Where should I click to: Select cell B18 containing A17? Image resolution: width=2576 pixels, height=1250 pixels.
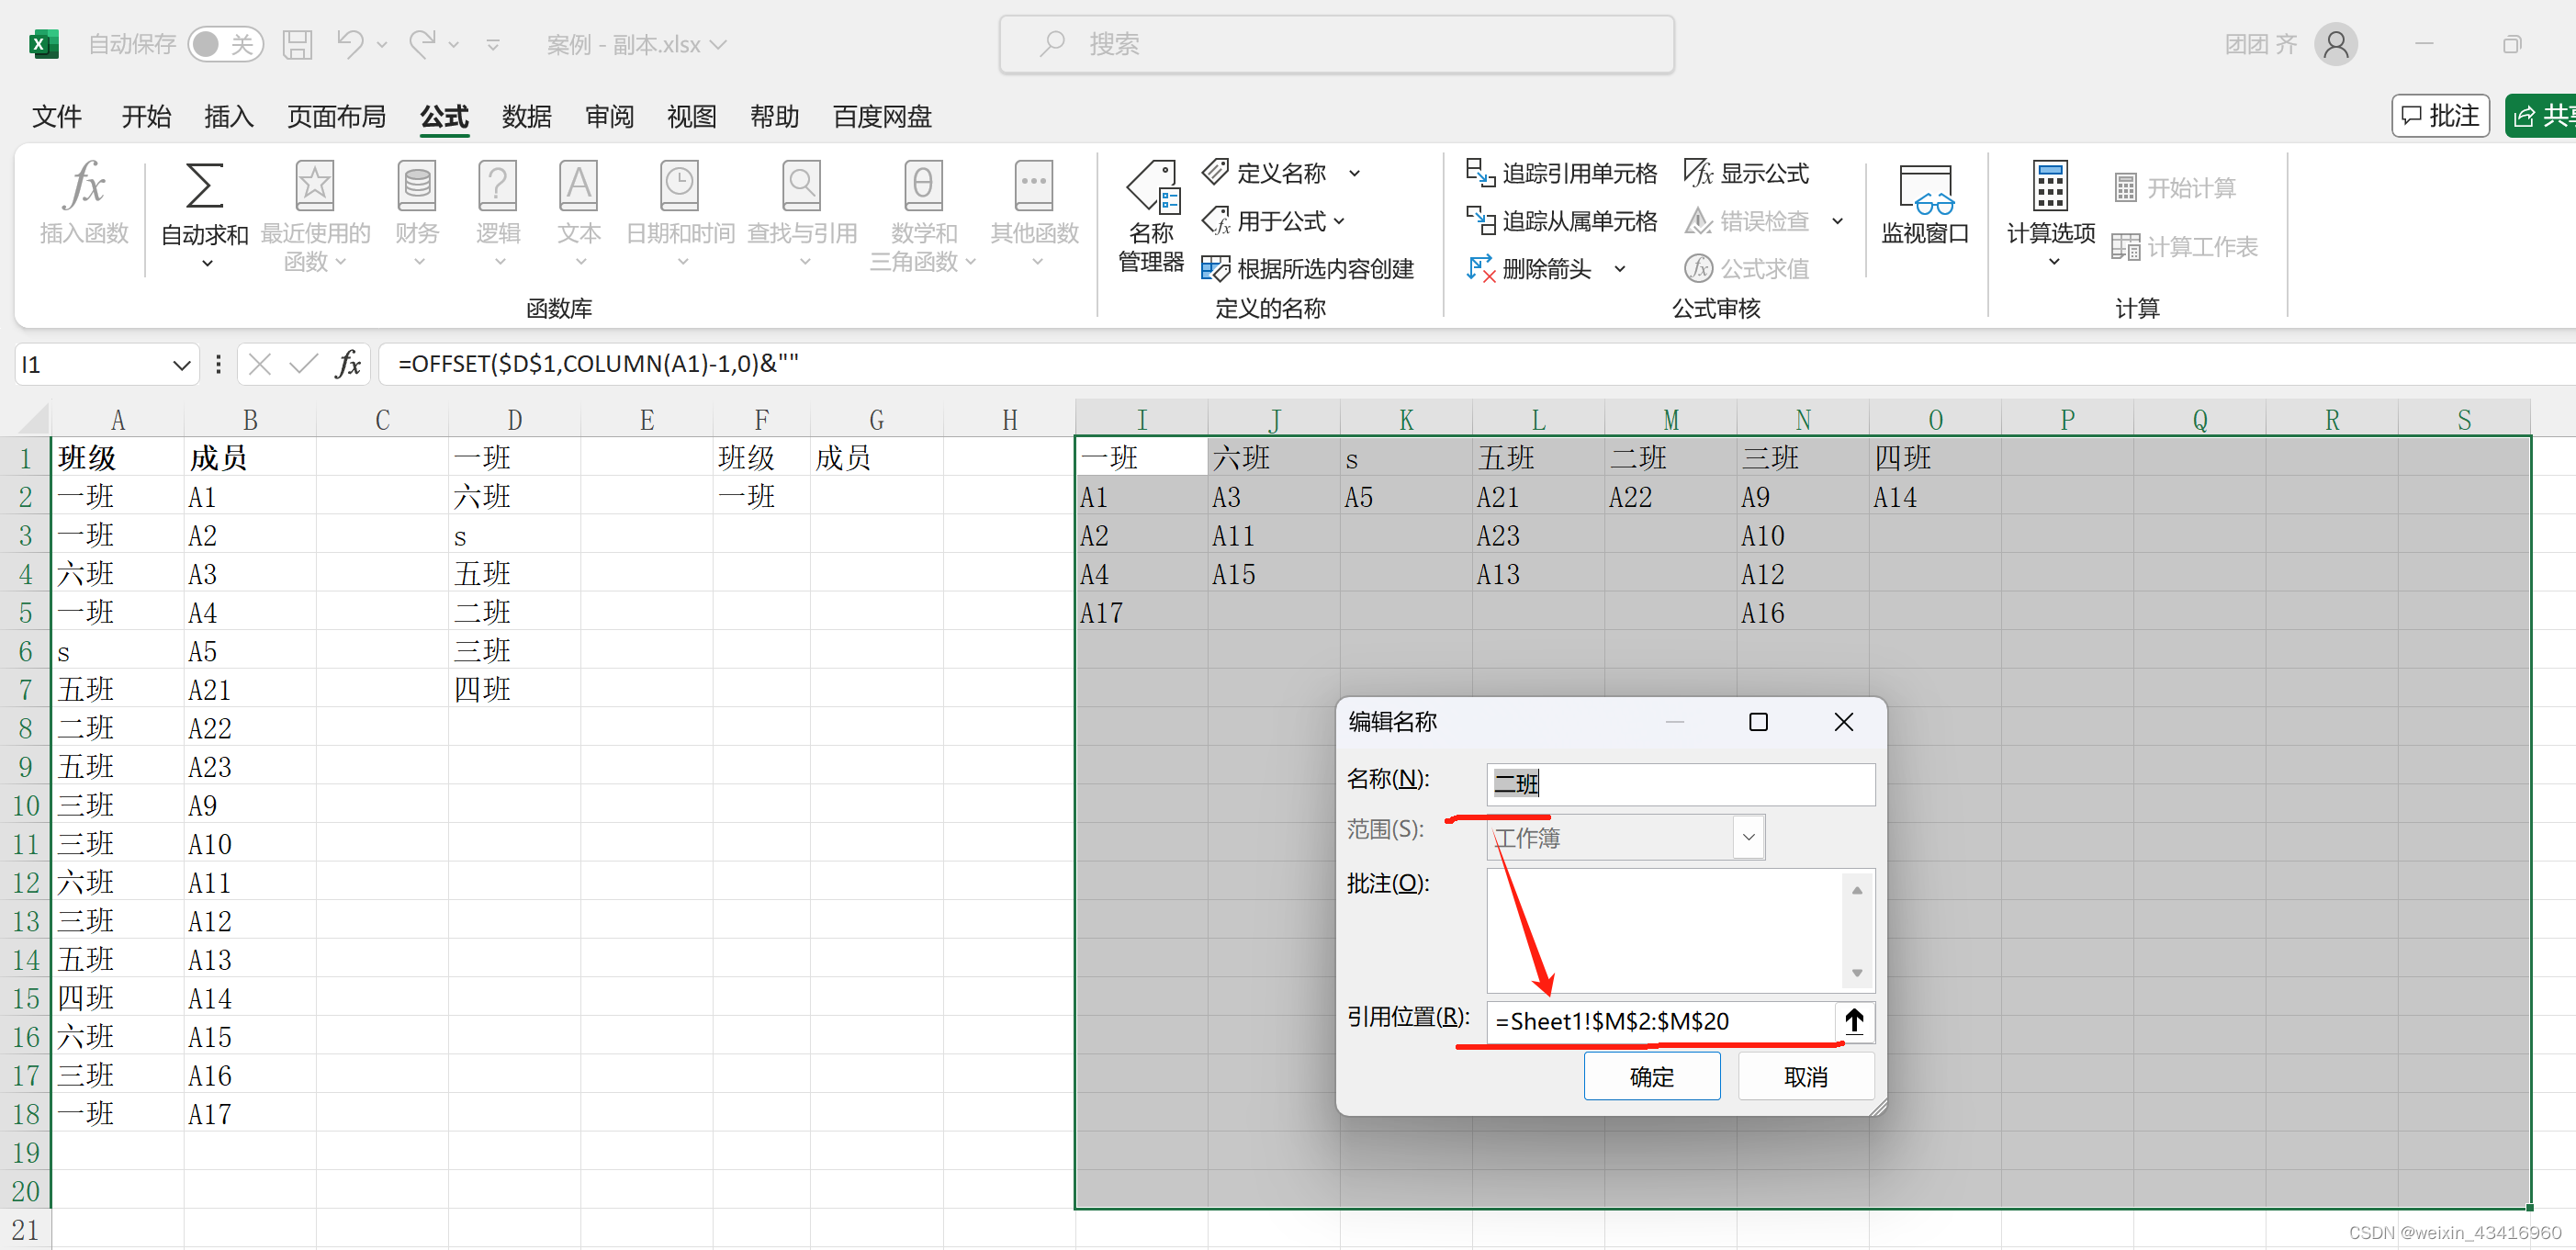click(x=250, y=1113)
